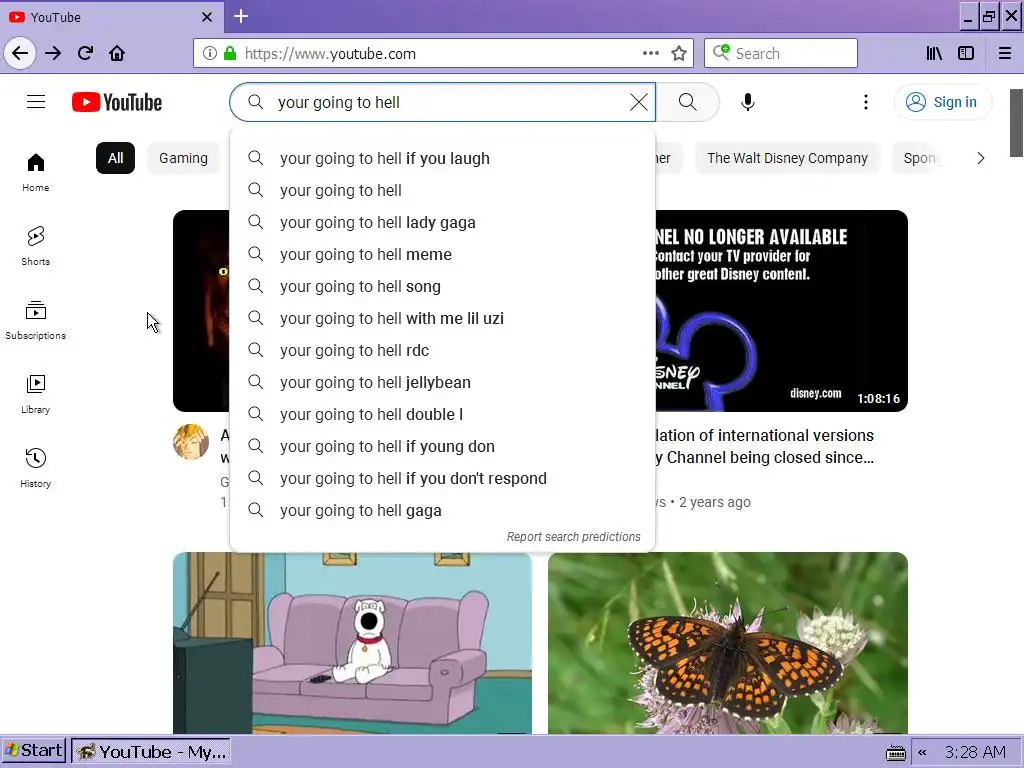This screenshot has width=1024, height=768.
Task: Choose suggestion 'your going to hell song'
Action: point(442,286)
